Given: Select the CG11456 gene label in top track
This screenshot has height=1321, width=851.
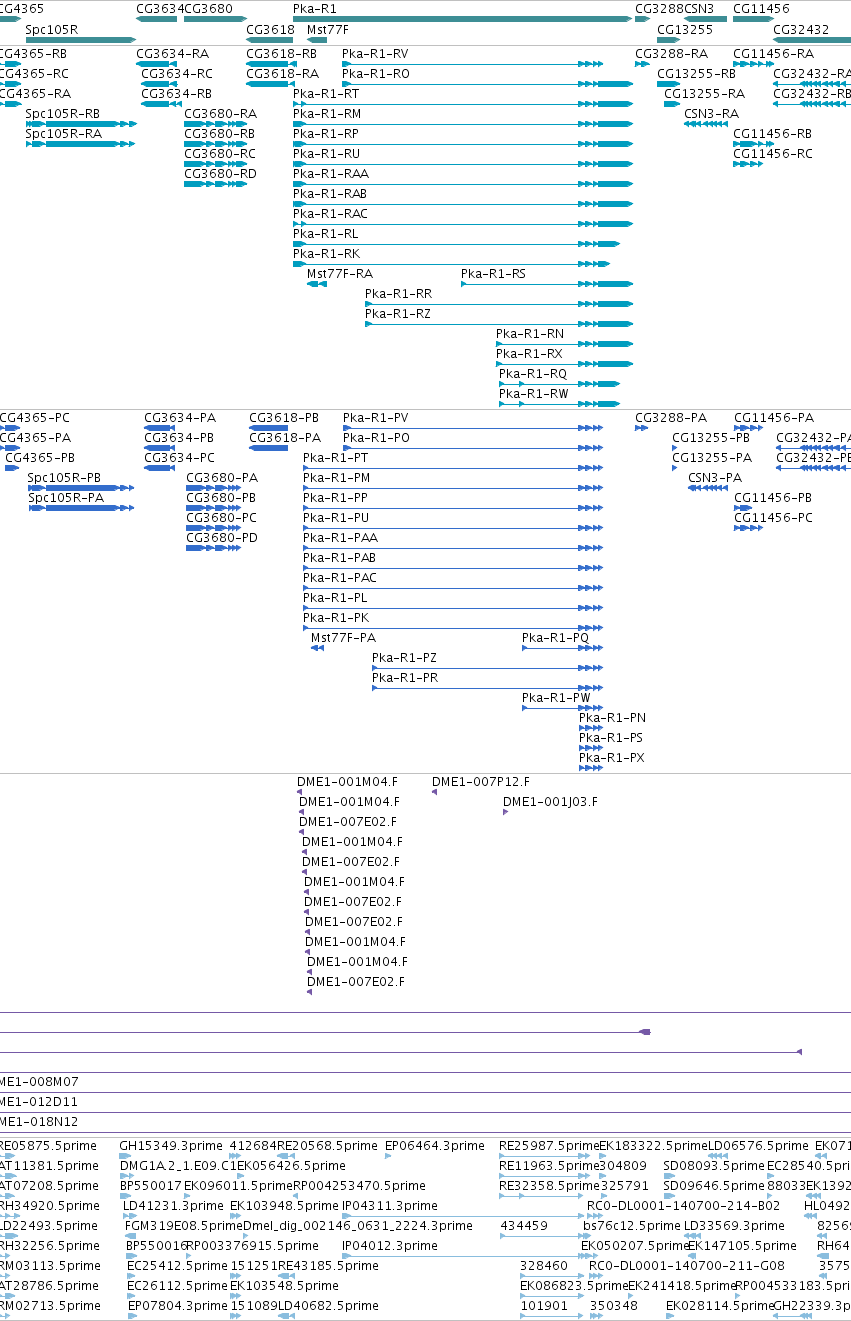Looking at the screenshot, I should pyautogui.click(x=761, y=9).
